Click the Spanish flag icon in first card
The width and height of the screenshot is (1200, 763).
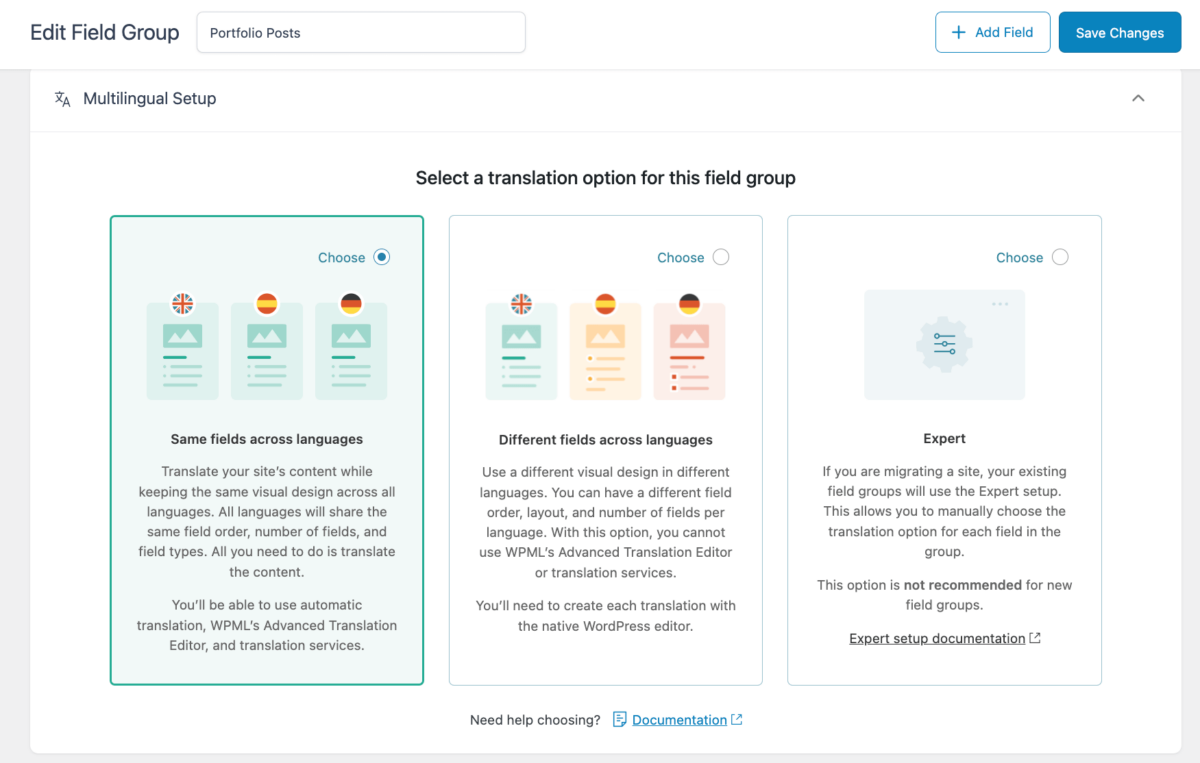(267, 301)
